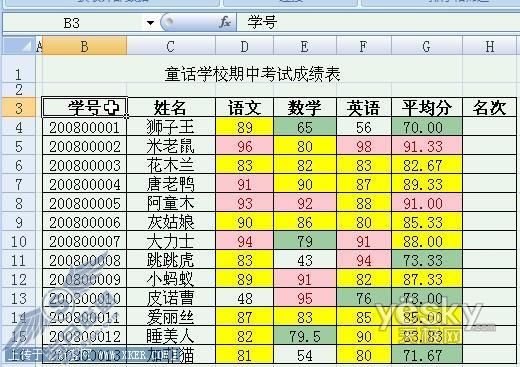The width and height of the screenshot is (520, 367).
Task: Select the name cell 皮诺曹
Action: tap(171, 298)
